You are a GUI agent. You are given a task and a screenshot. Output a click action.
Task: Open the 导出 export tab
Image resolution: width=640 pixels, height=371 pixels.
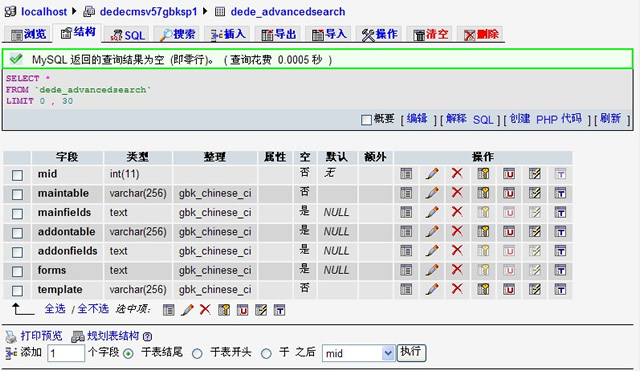278,35
